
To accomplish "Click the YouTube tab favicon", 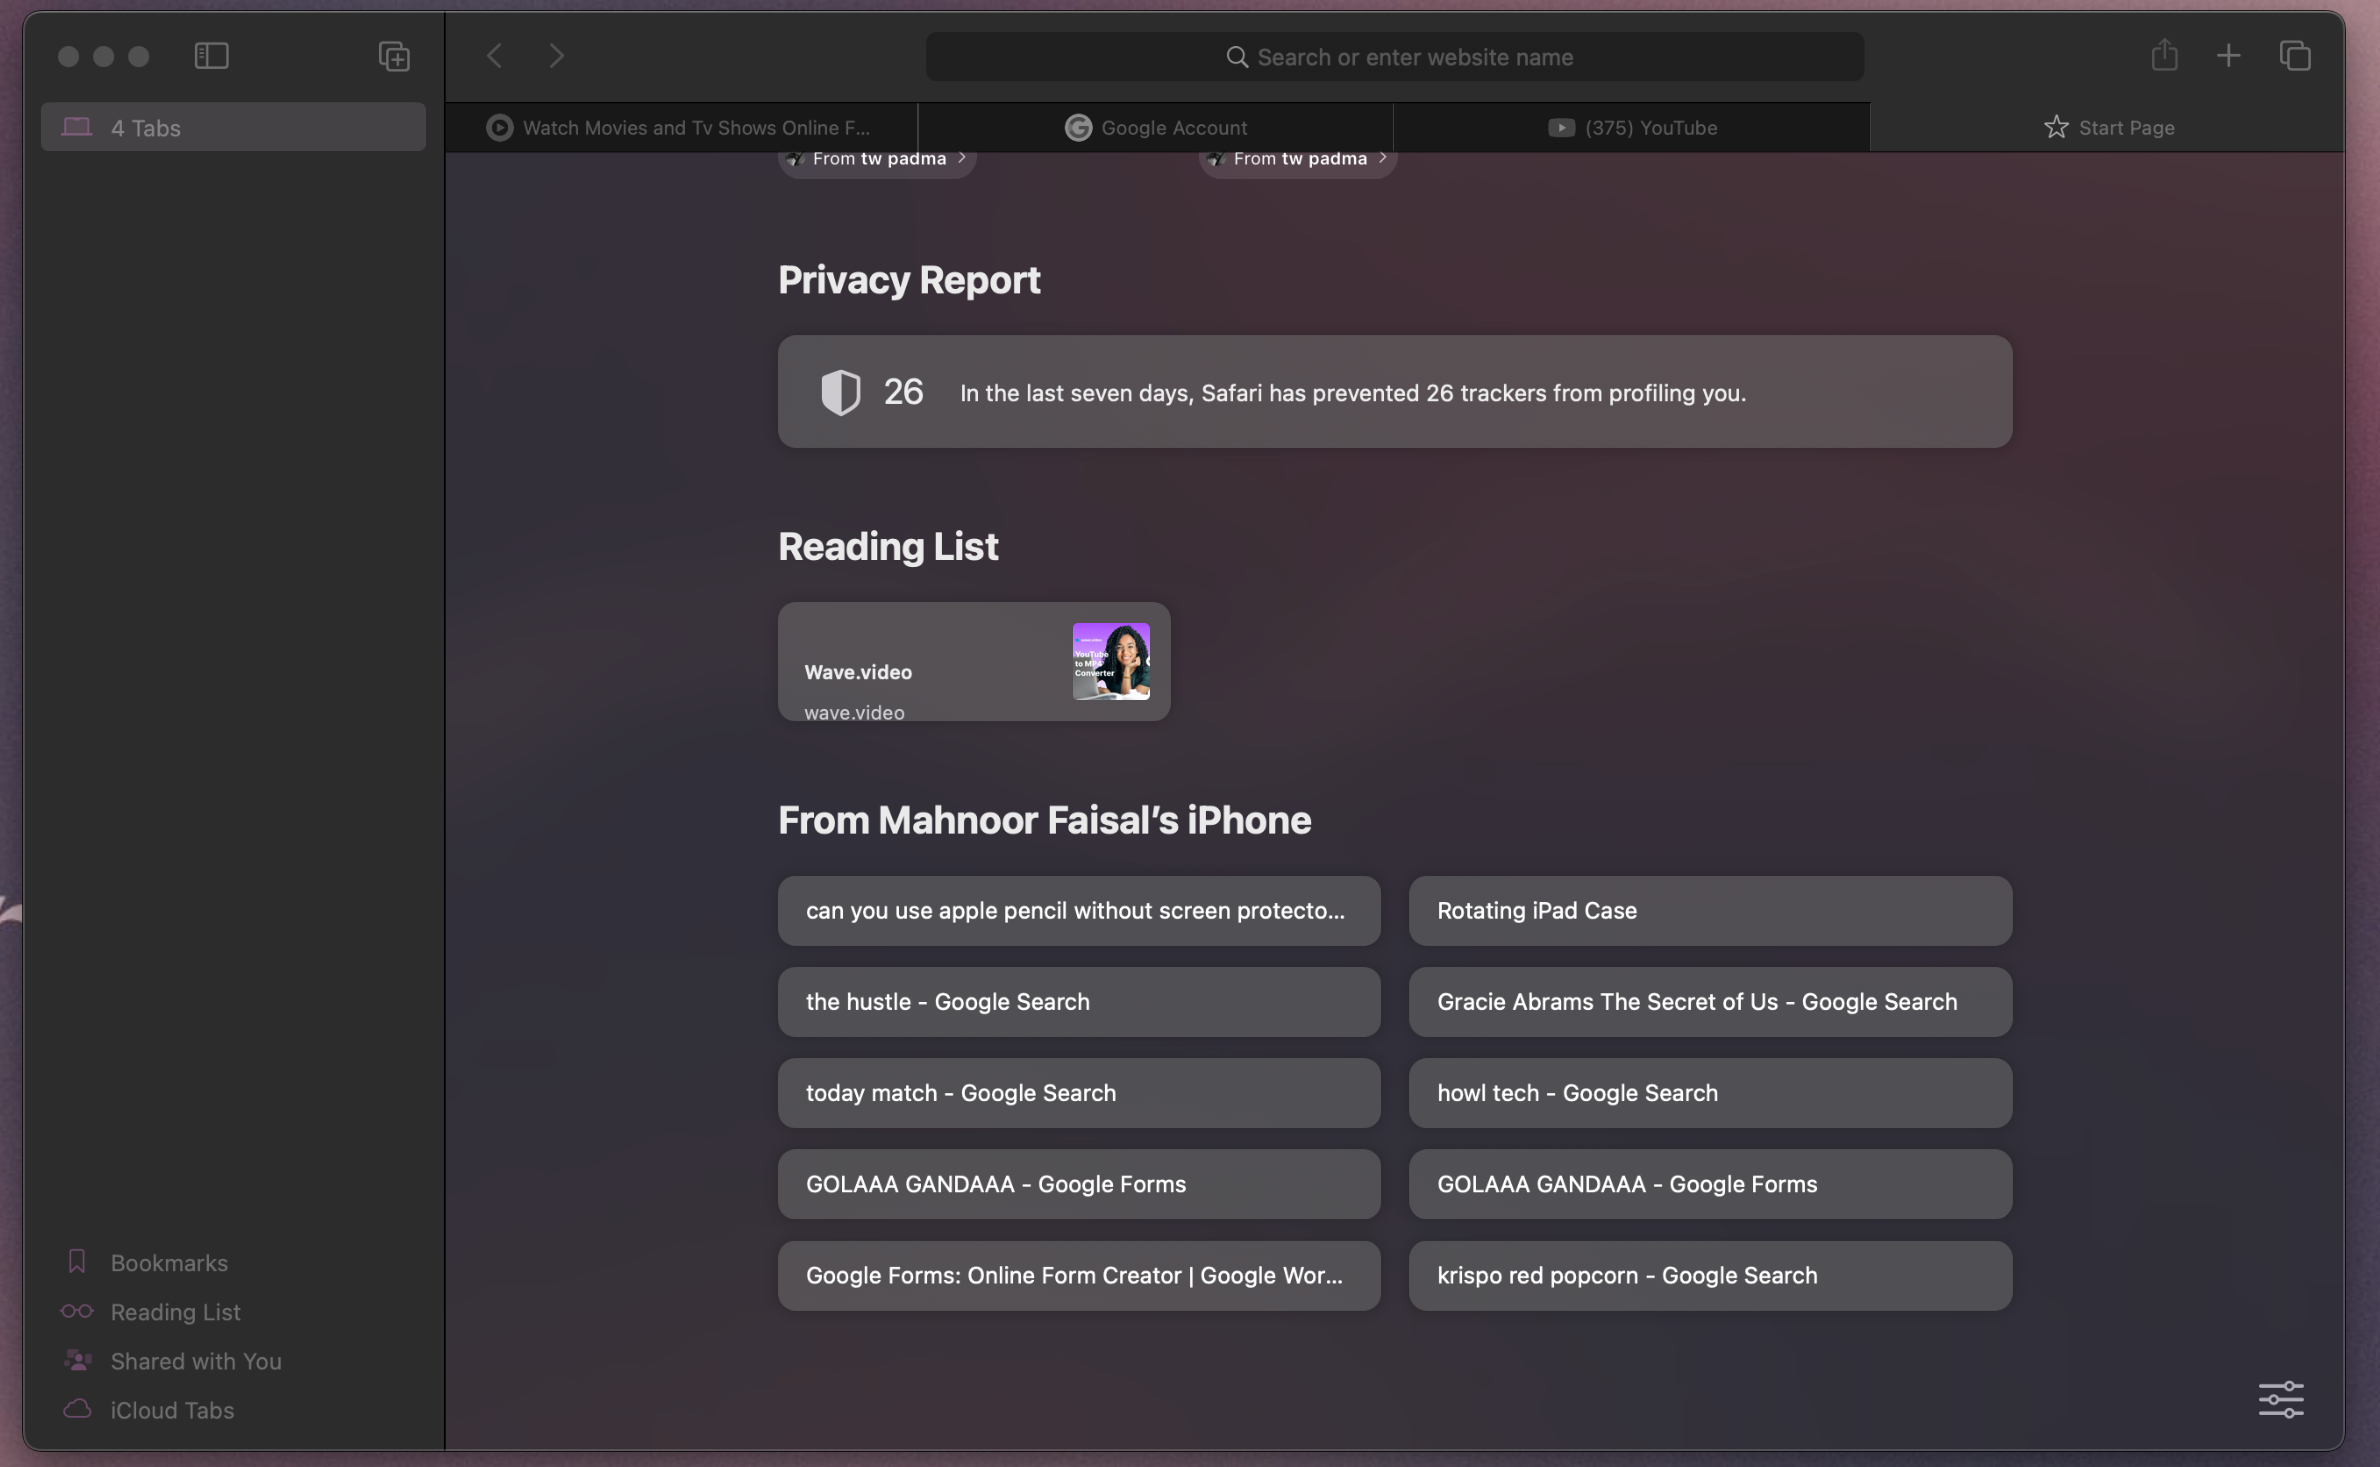I will [1561, 127].
